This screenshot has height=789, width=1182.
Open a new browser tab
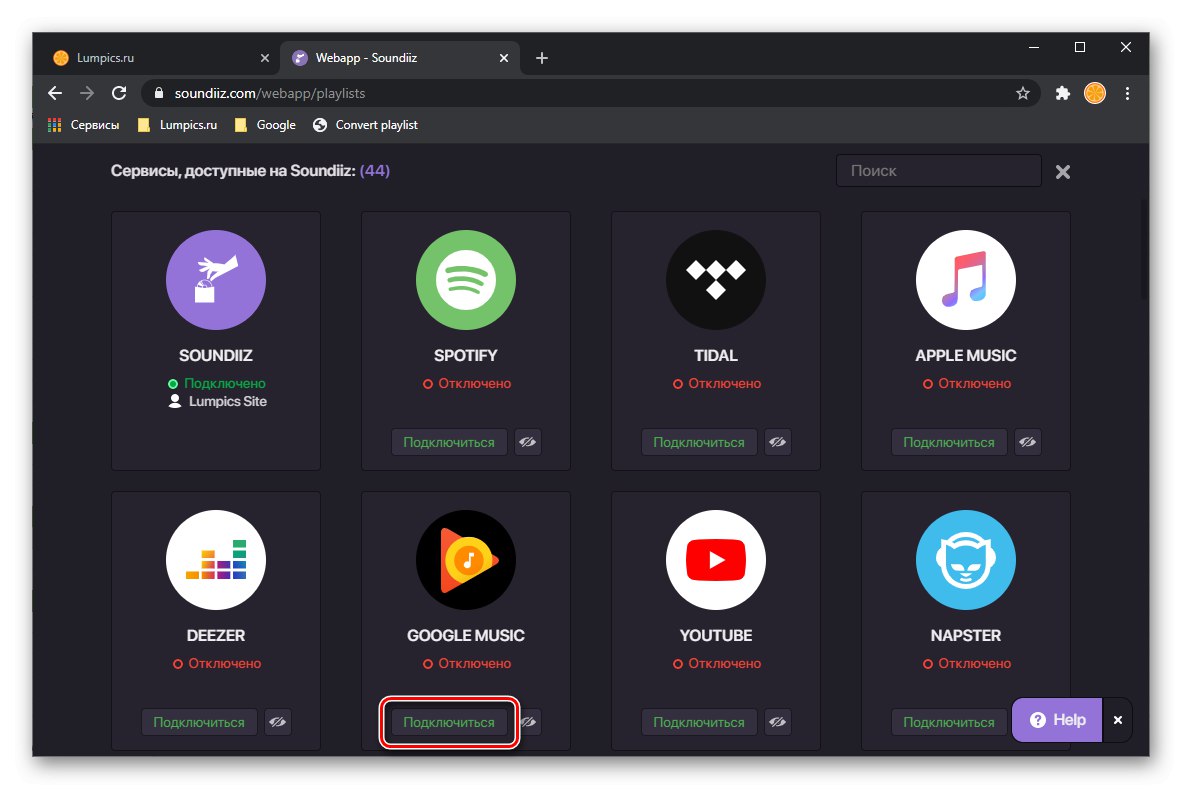pyautogui.click(x=542, y=58)
